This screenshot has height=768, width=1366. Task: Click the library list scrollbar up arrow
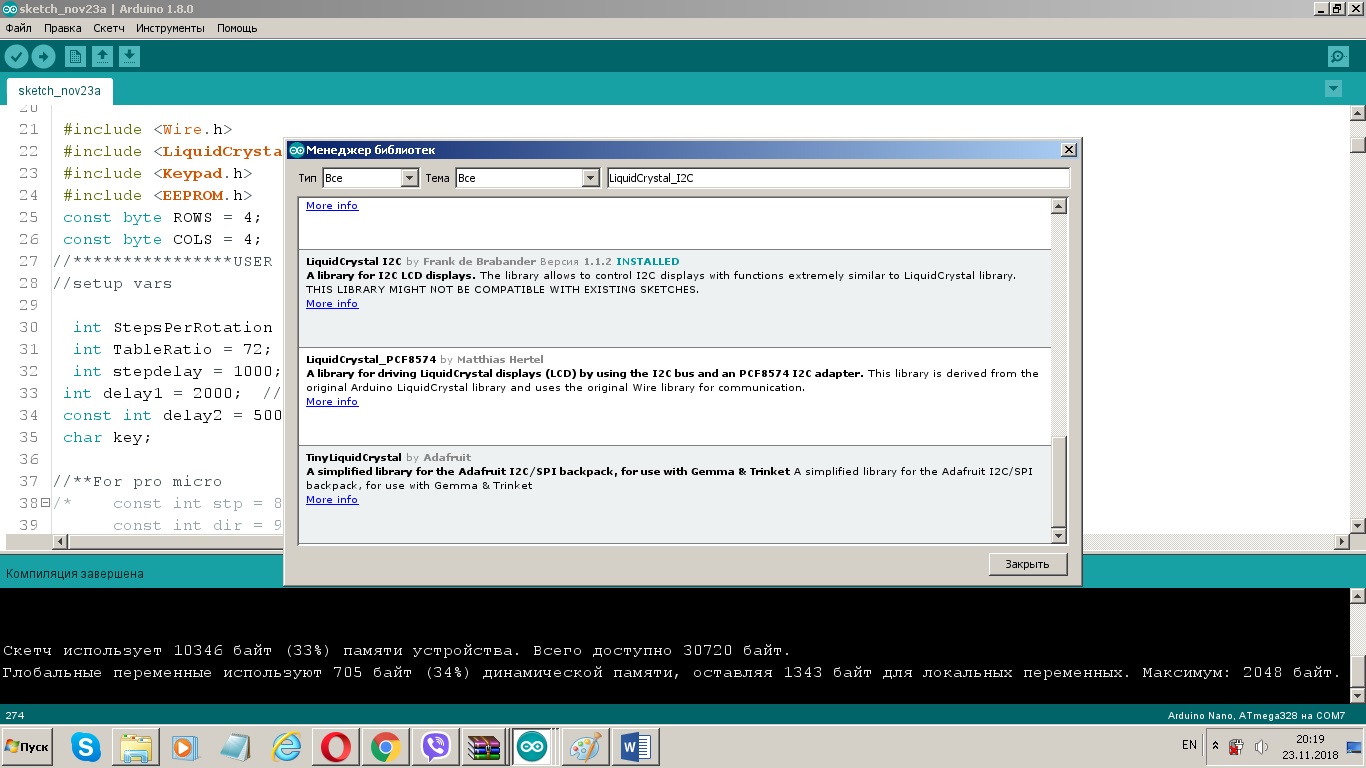(x=1060, y=206)
